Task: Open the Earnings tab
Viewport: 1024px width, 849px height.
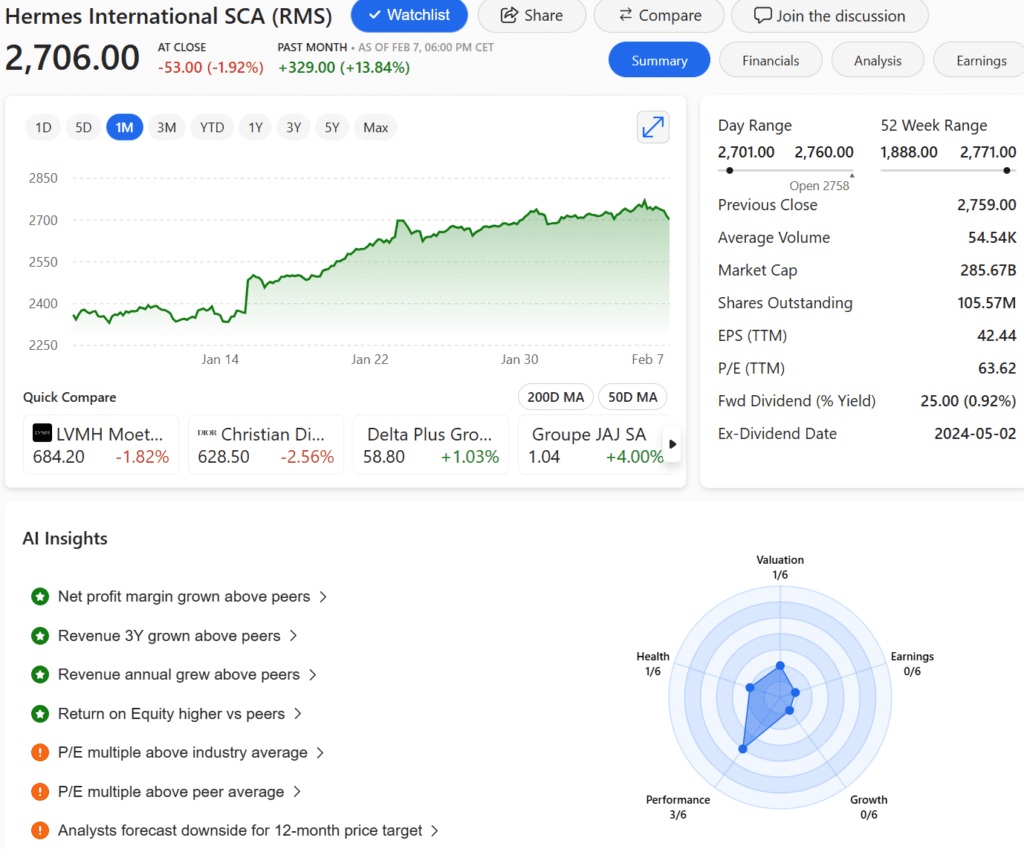Action: pos(980,60)
